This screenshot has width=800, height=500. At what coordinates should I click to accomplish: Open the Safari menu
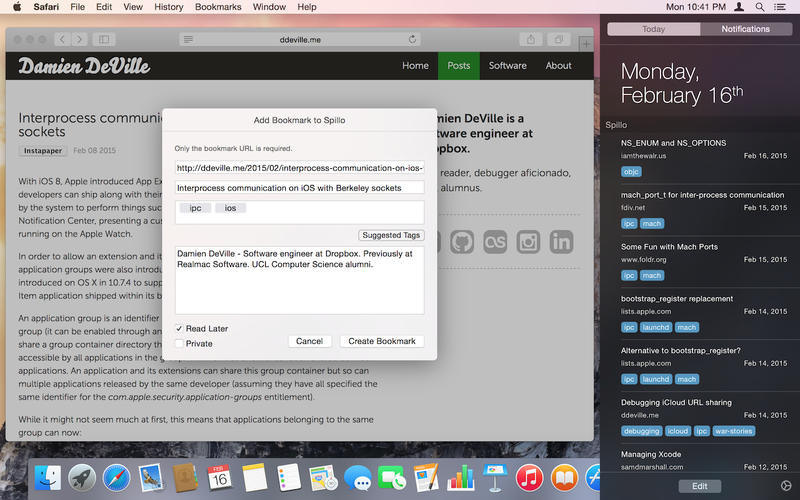point(46,7)
